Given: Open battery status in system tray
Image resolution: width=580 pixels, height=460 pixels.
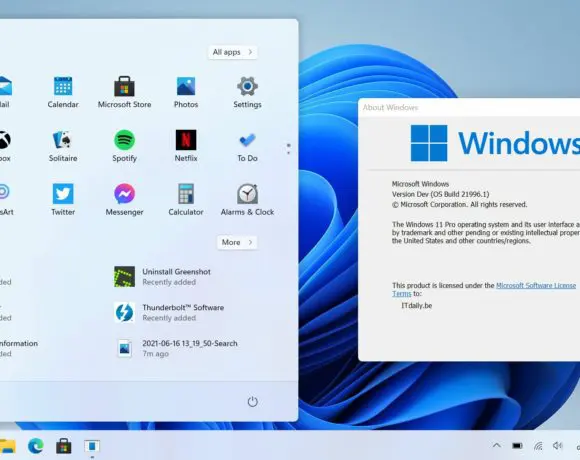Looking at the screenshot, I should 517,446.
